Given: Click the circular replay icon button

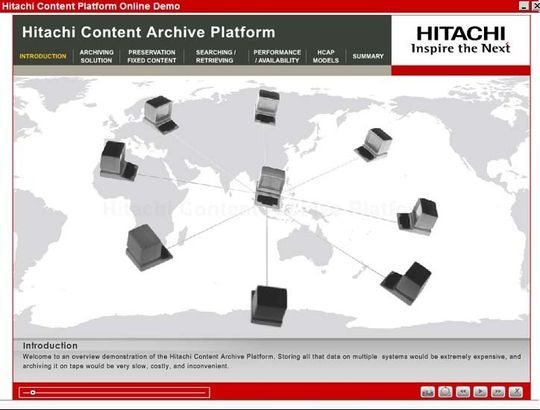Looking at the screenshot, I should [445, 392].
